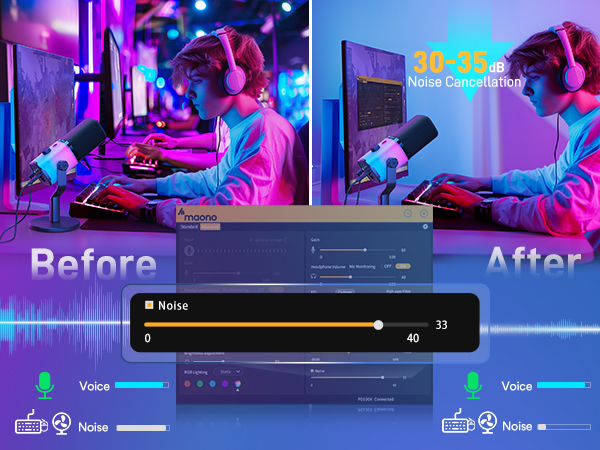Image resolution: width=600 pixels, height=450 pixels.
Task: Click the keyboard noise icon under Before
Action: pyautogui.click(x=31, y=424)
